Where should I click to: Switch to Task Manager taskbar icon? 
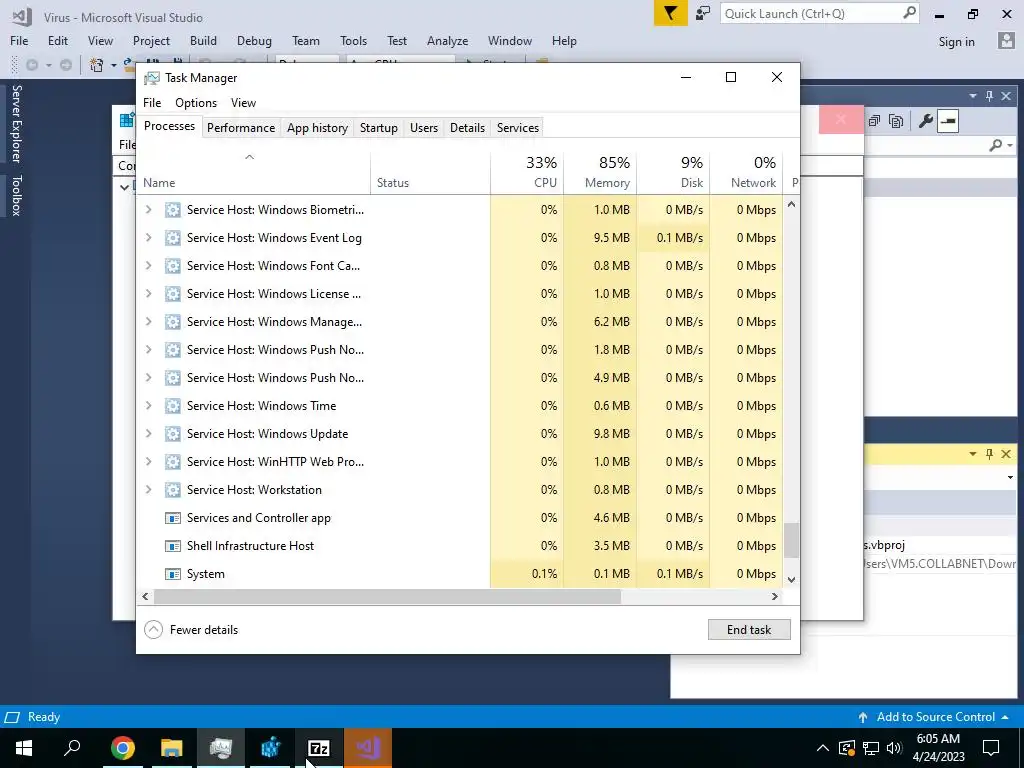click(221, 748)
